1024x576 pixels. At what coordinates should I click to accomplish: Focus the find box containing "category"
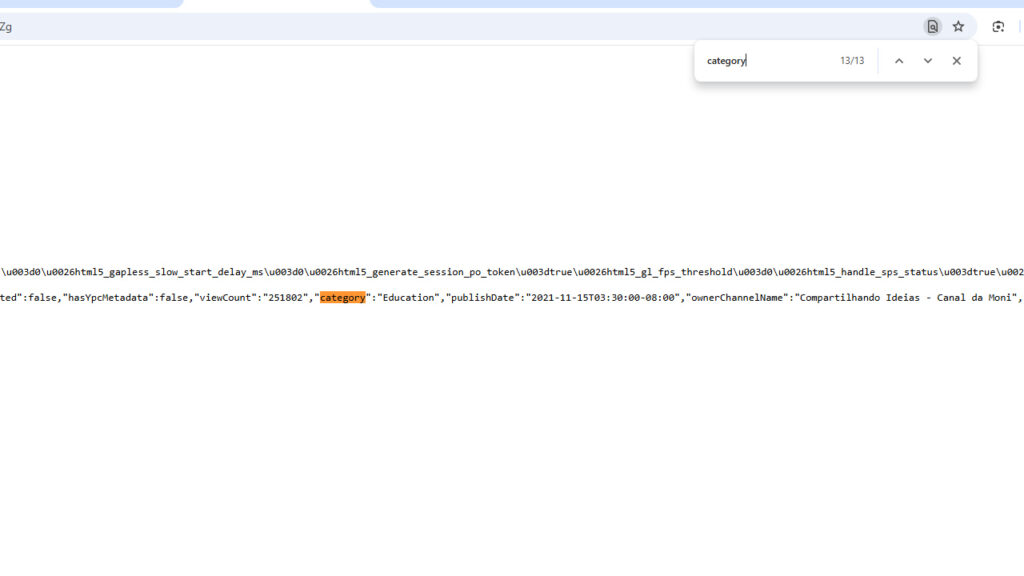(765, 61)
